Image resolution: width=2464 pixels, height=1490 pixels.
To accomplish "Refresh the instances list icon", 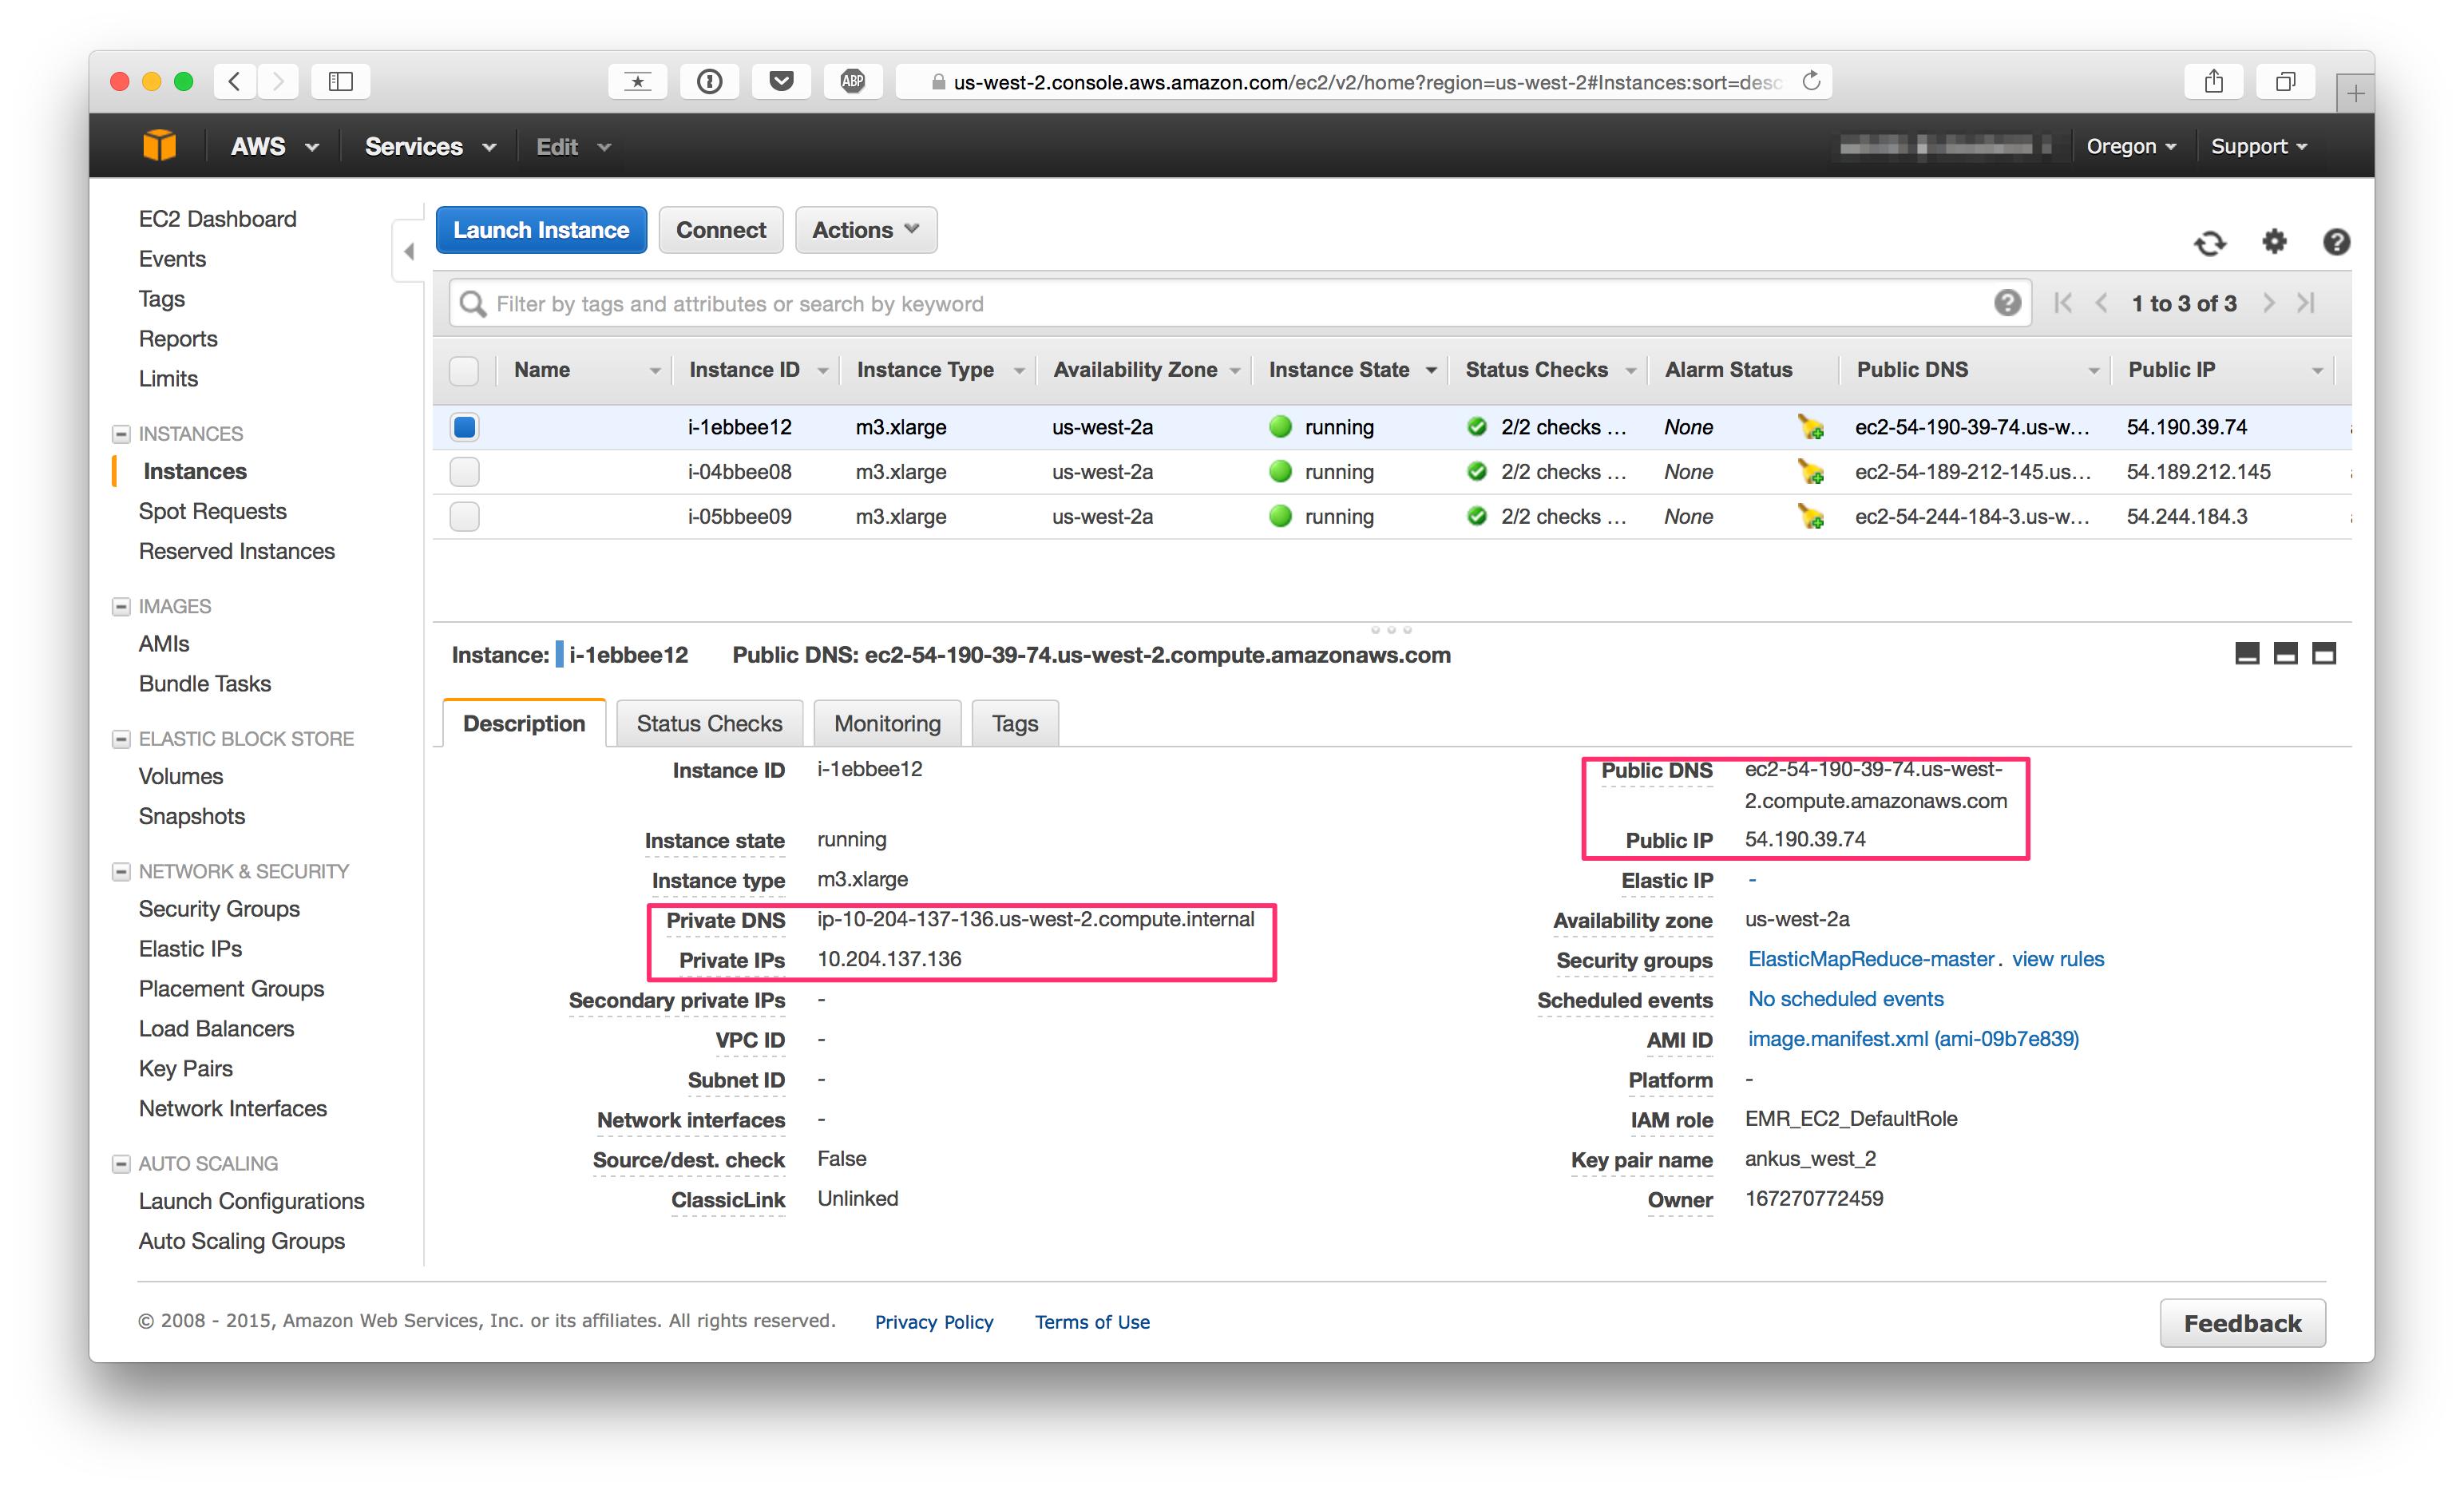I will click(2210, 243).
